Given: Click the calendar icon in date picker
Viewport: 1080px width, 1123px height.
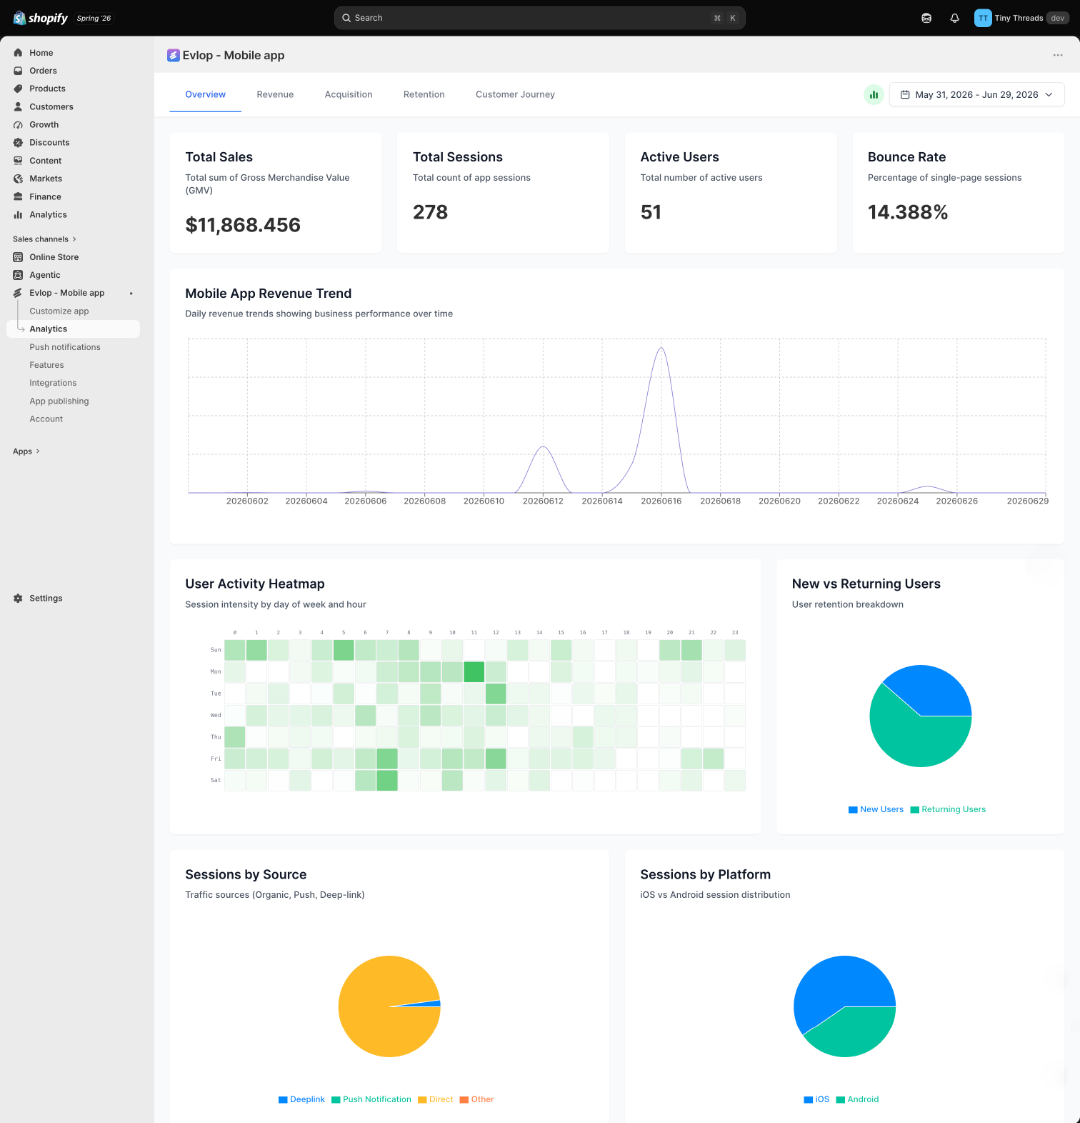Looking at the screenshot, I should tap(905, 95).
